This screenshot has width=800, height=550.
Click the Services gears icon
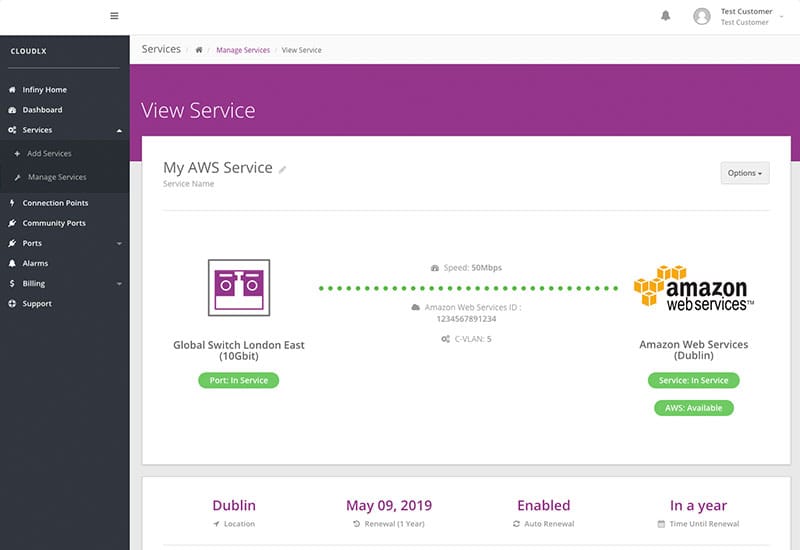(x=12, y=130)
